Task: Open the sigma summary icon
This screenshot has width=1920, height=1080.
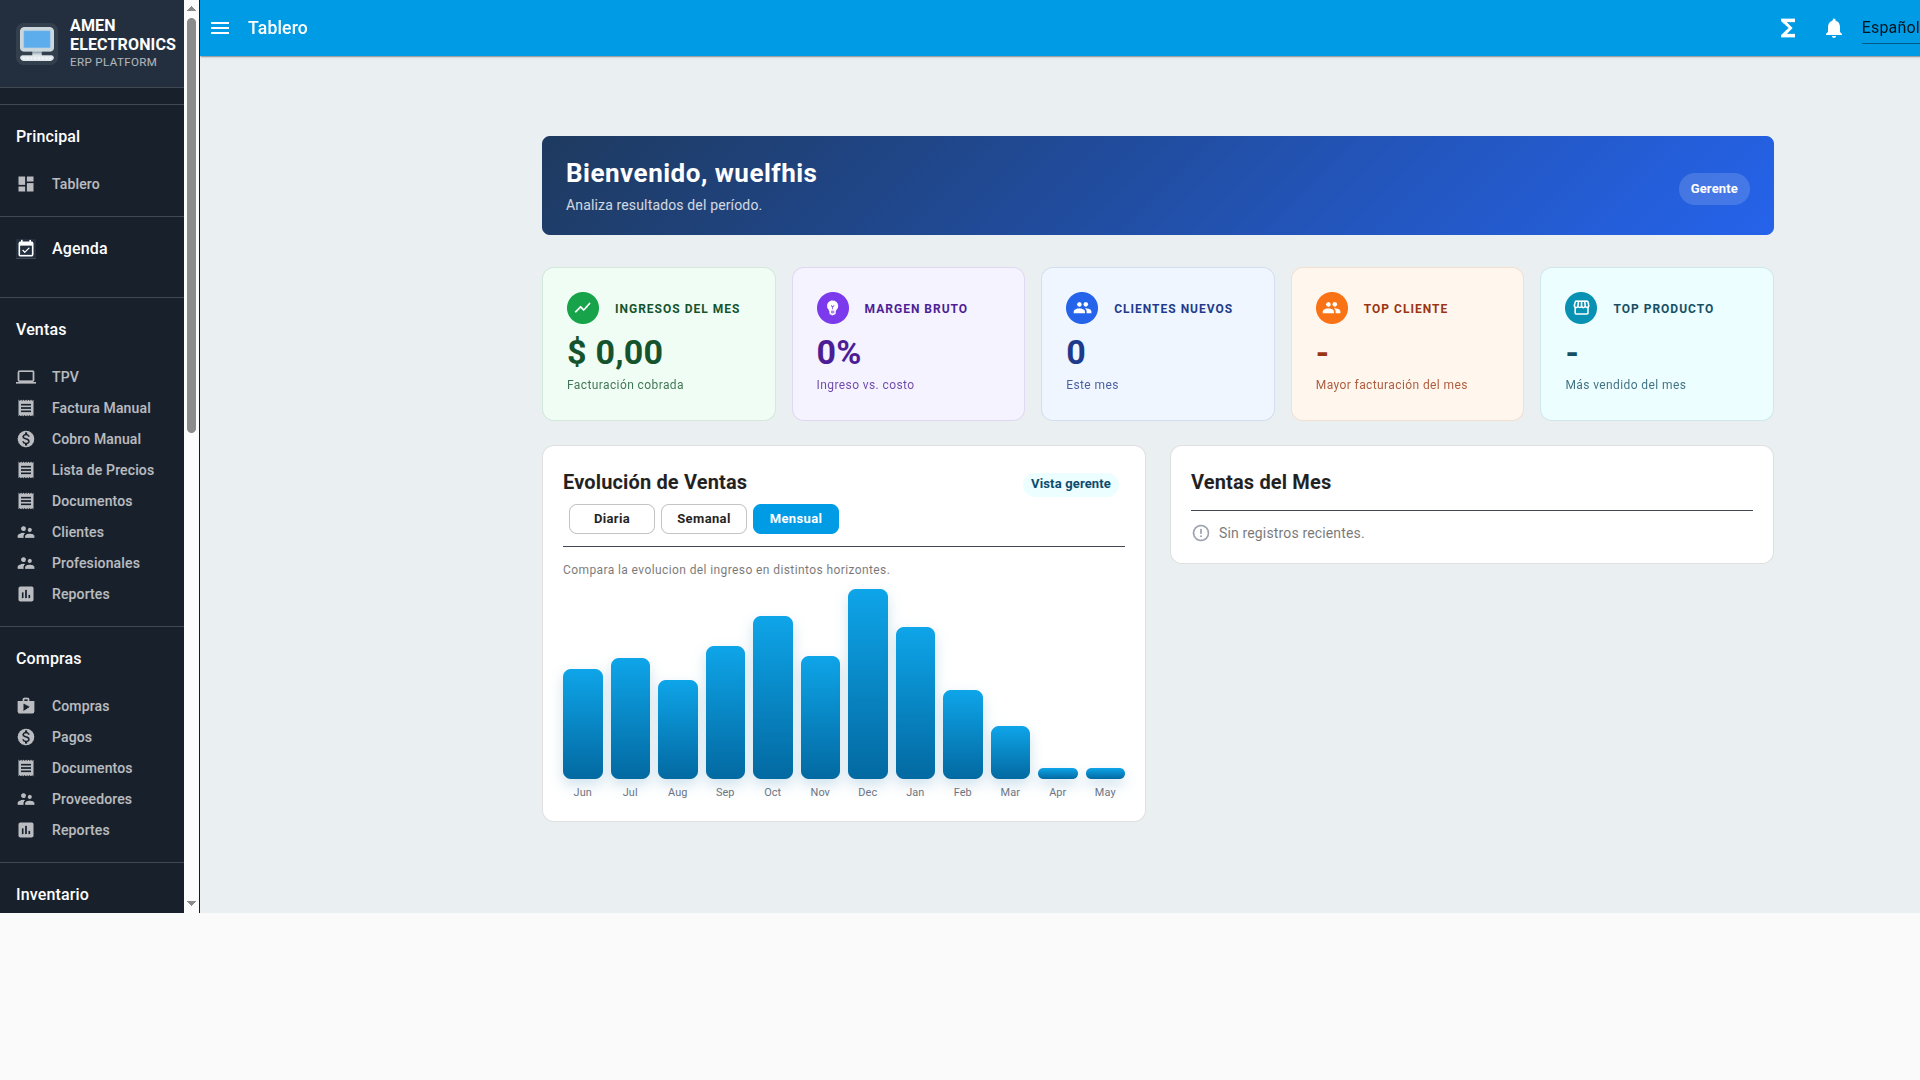Action: click(x=1788, y=28)
